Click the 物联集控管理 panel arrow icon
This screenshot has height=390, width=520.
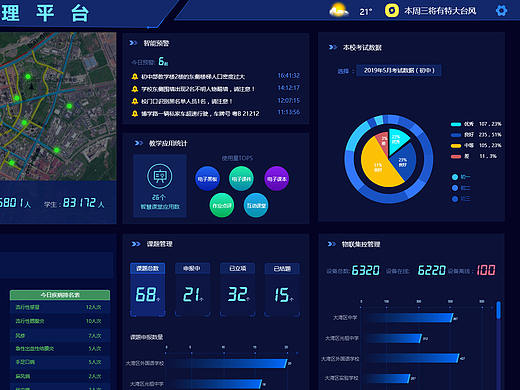pyautogui.click(x=332, y=244)
